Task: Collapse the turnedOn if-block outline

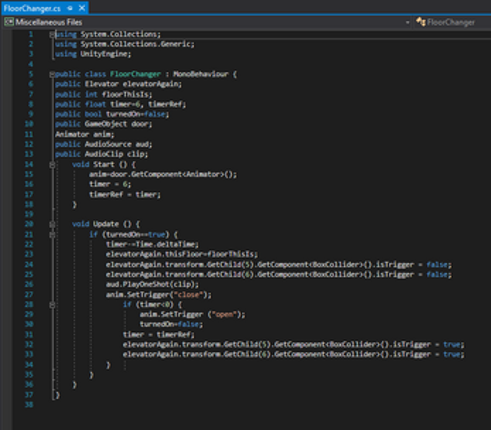Action: (52, 235)
